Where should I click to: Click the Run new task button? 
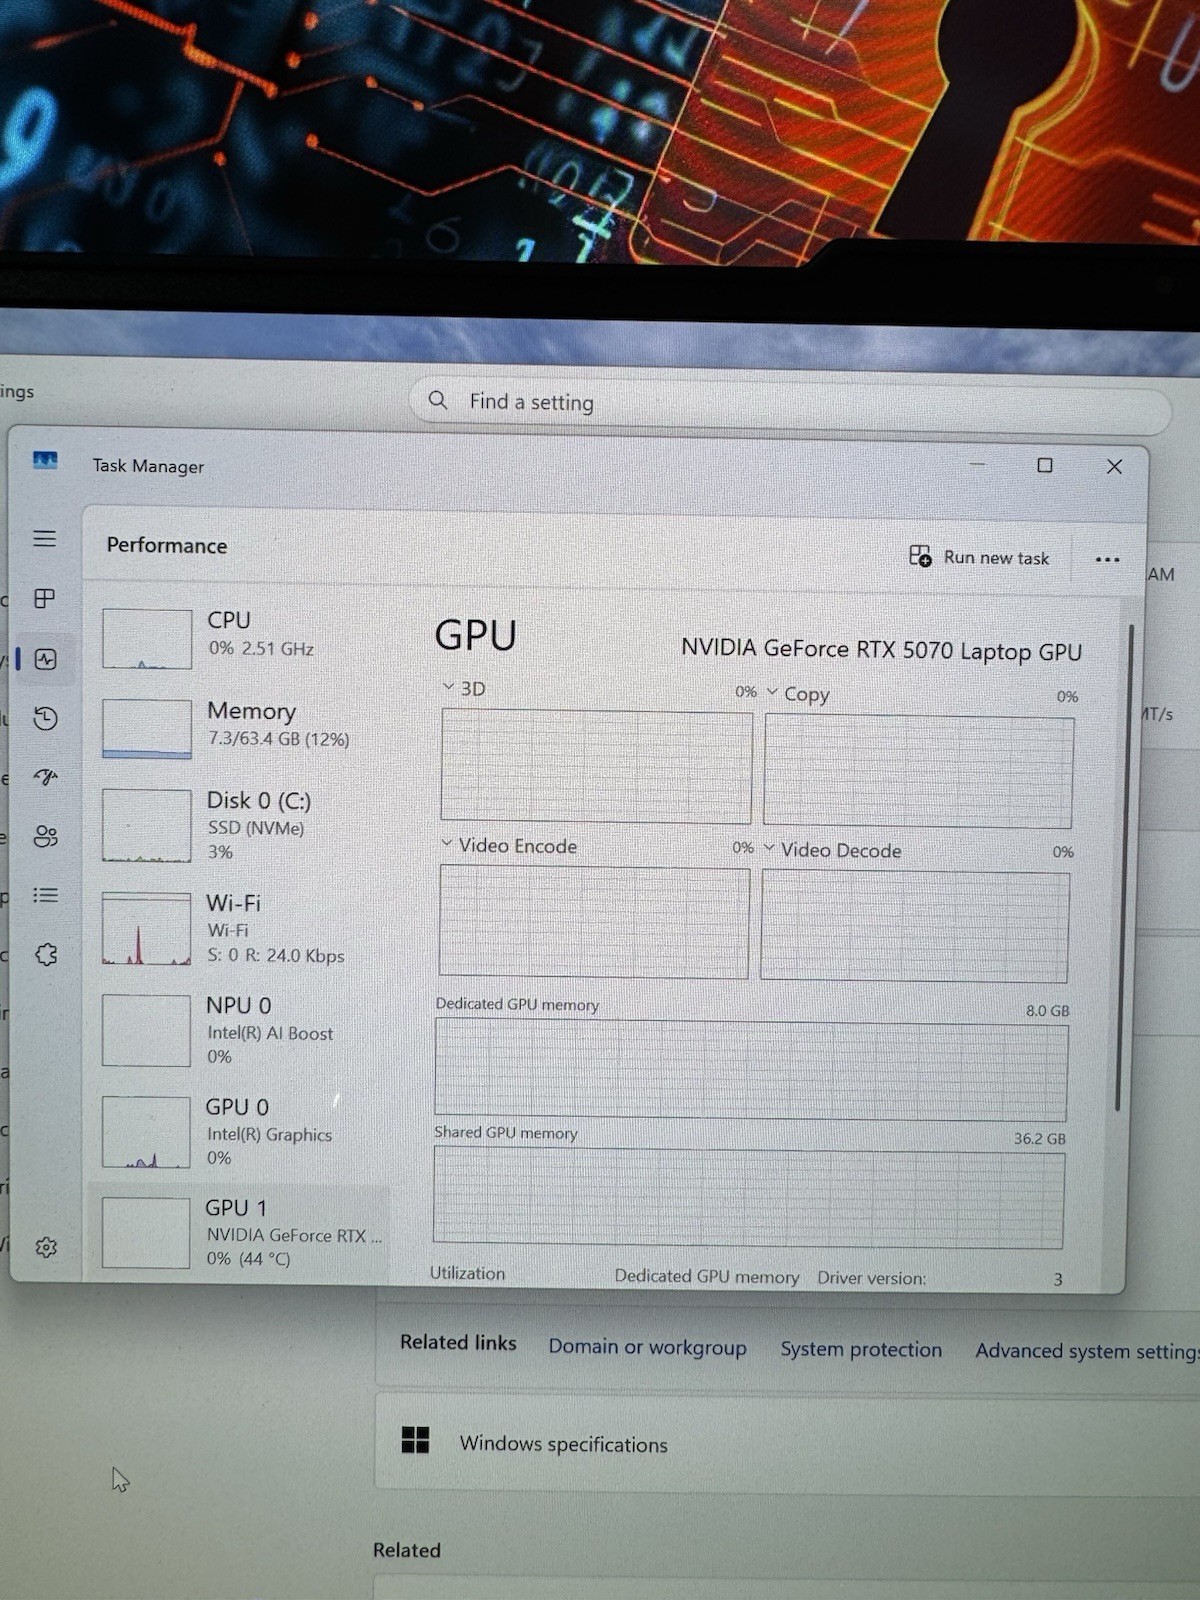click(979, 557)
